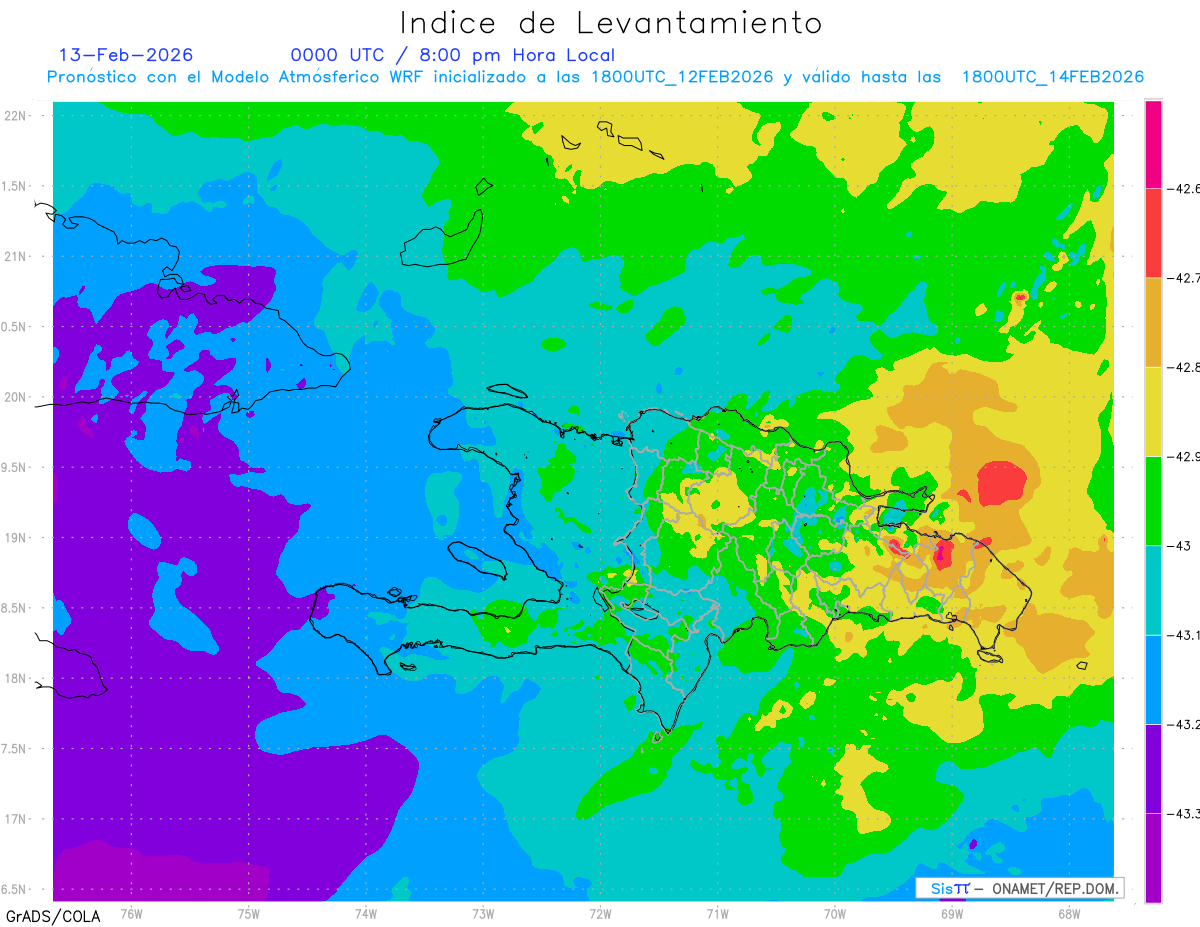Click the '17N' latitude axis label
1200x927 pixels.
[x=14, y=819]
